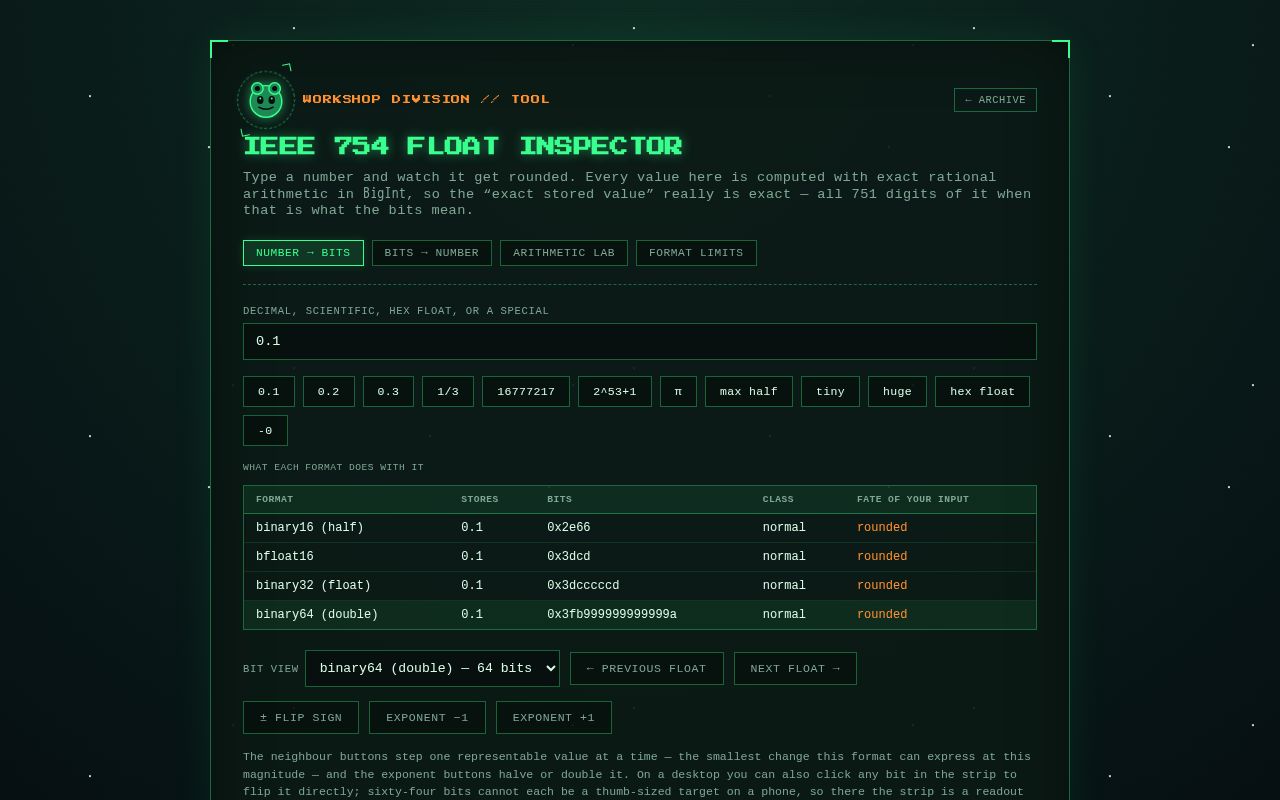Switch to the Bits → Number tab
Image resolution: width=1280 pixels, height=800 pixels.
[x=432, y=253]
